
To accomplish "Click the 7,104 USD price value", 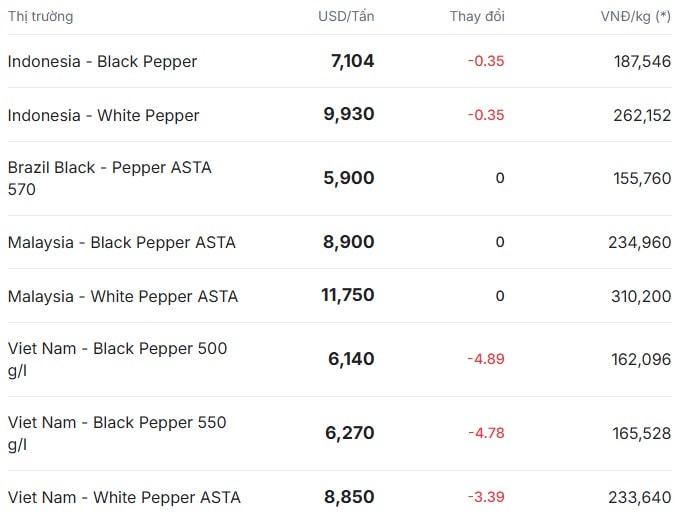I will (x=352, y=61).
